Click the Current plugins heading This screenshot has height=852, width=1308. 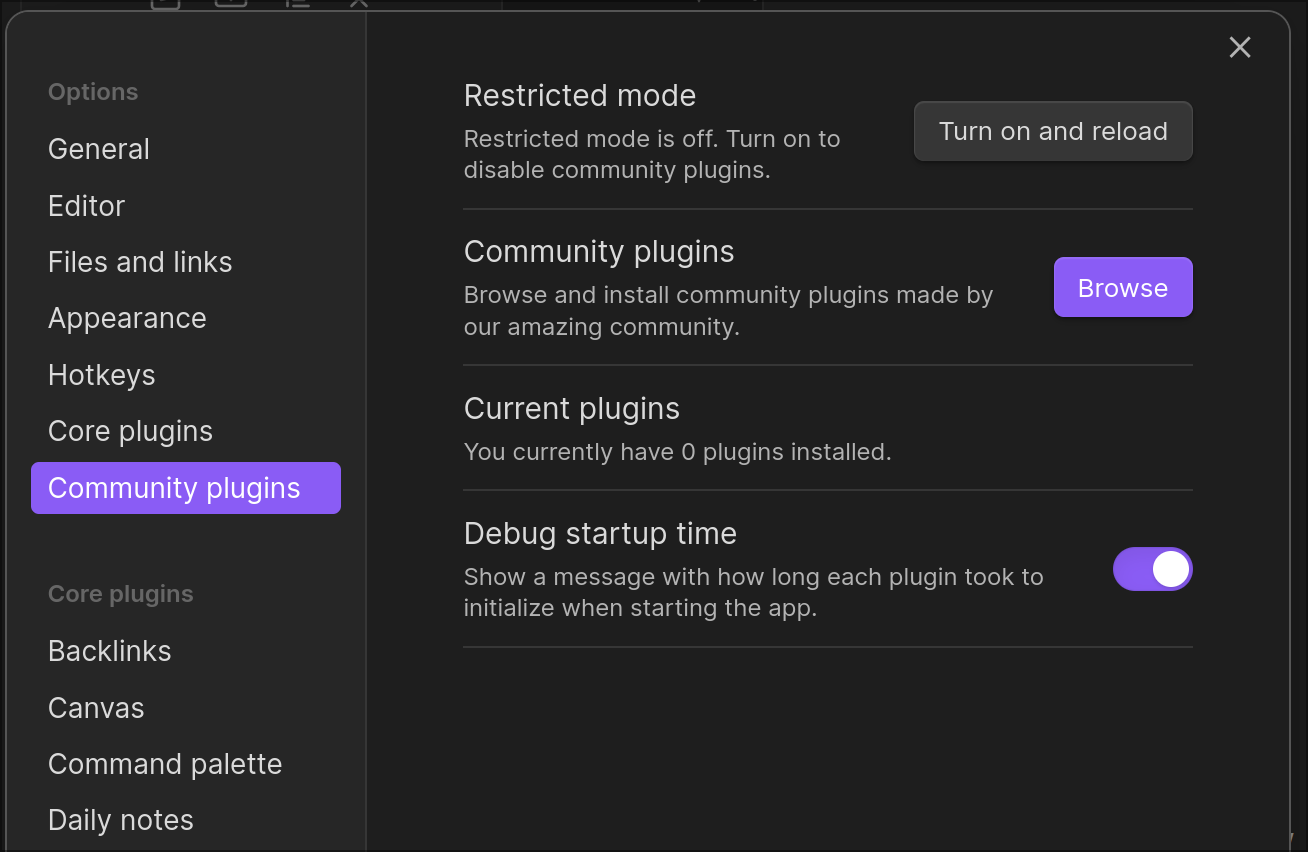[x=572, y=409]
